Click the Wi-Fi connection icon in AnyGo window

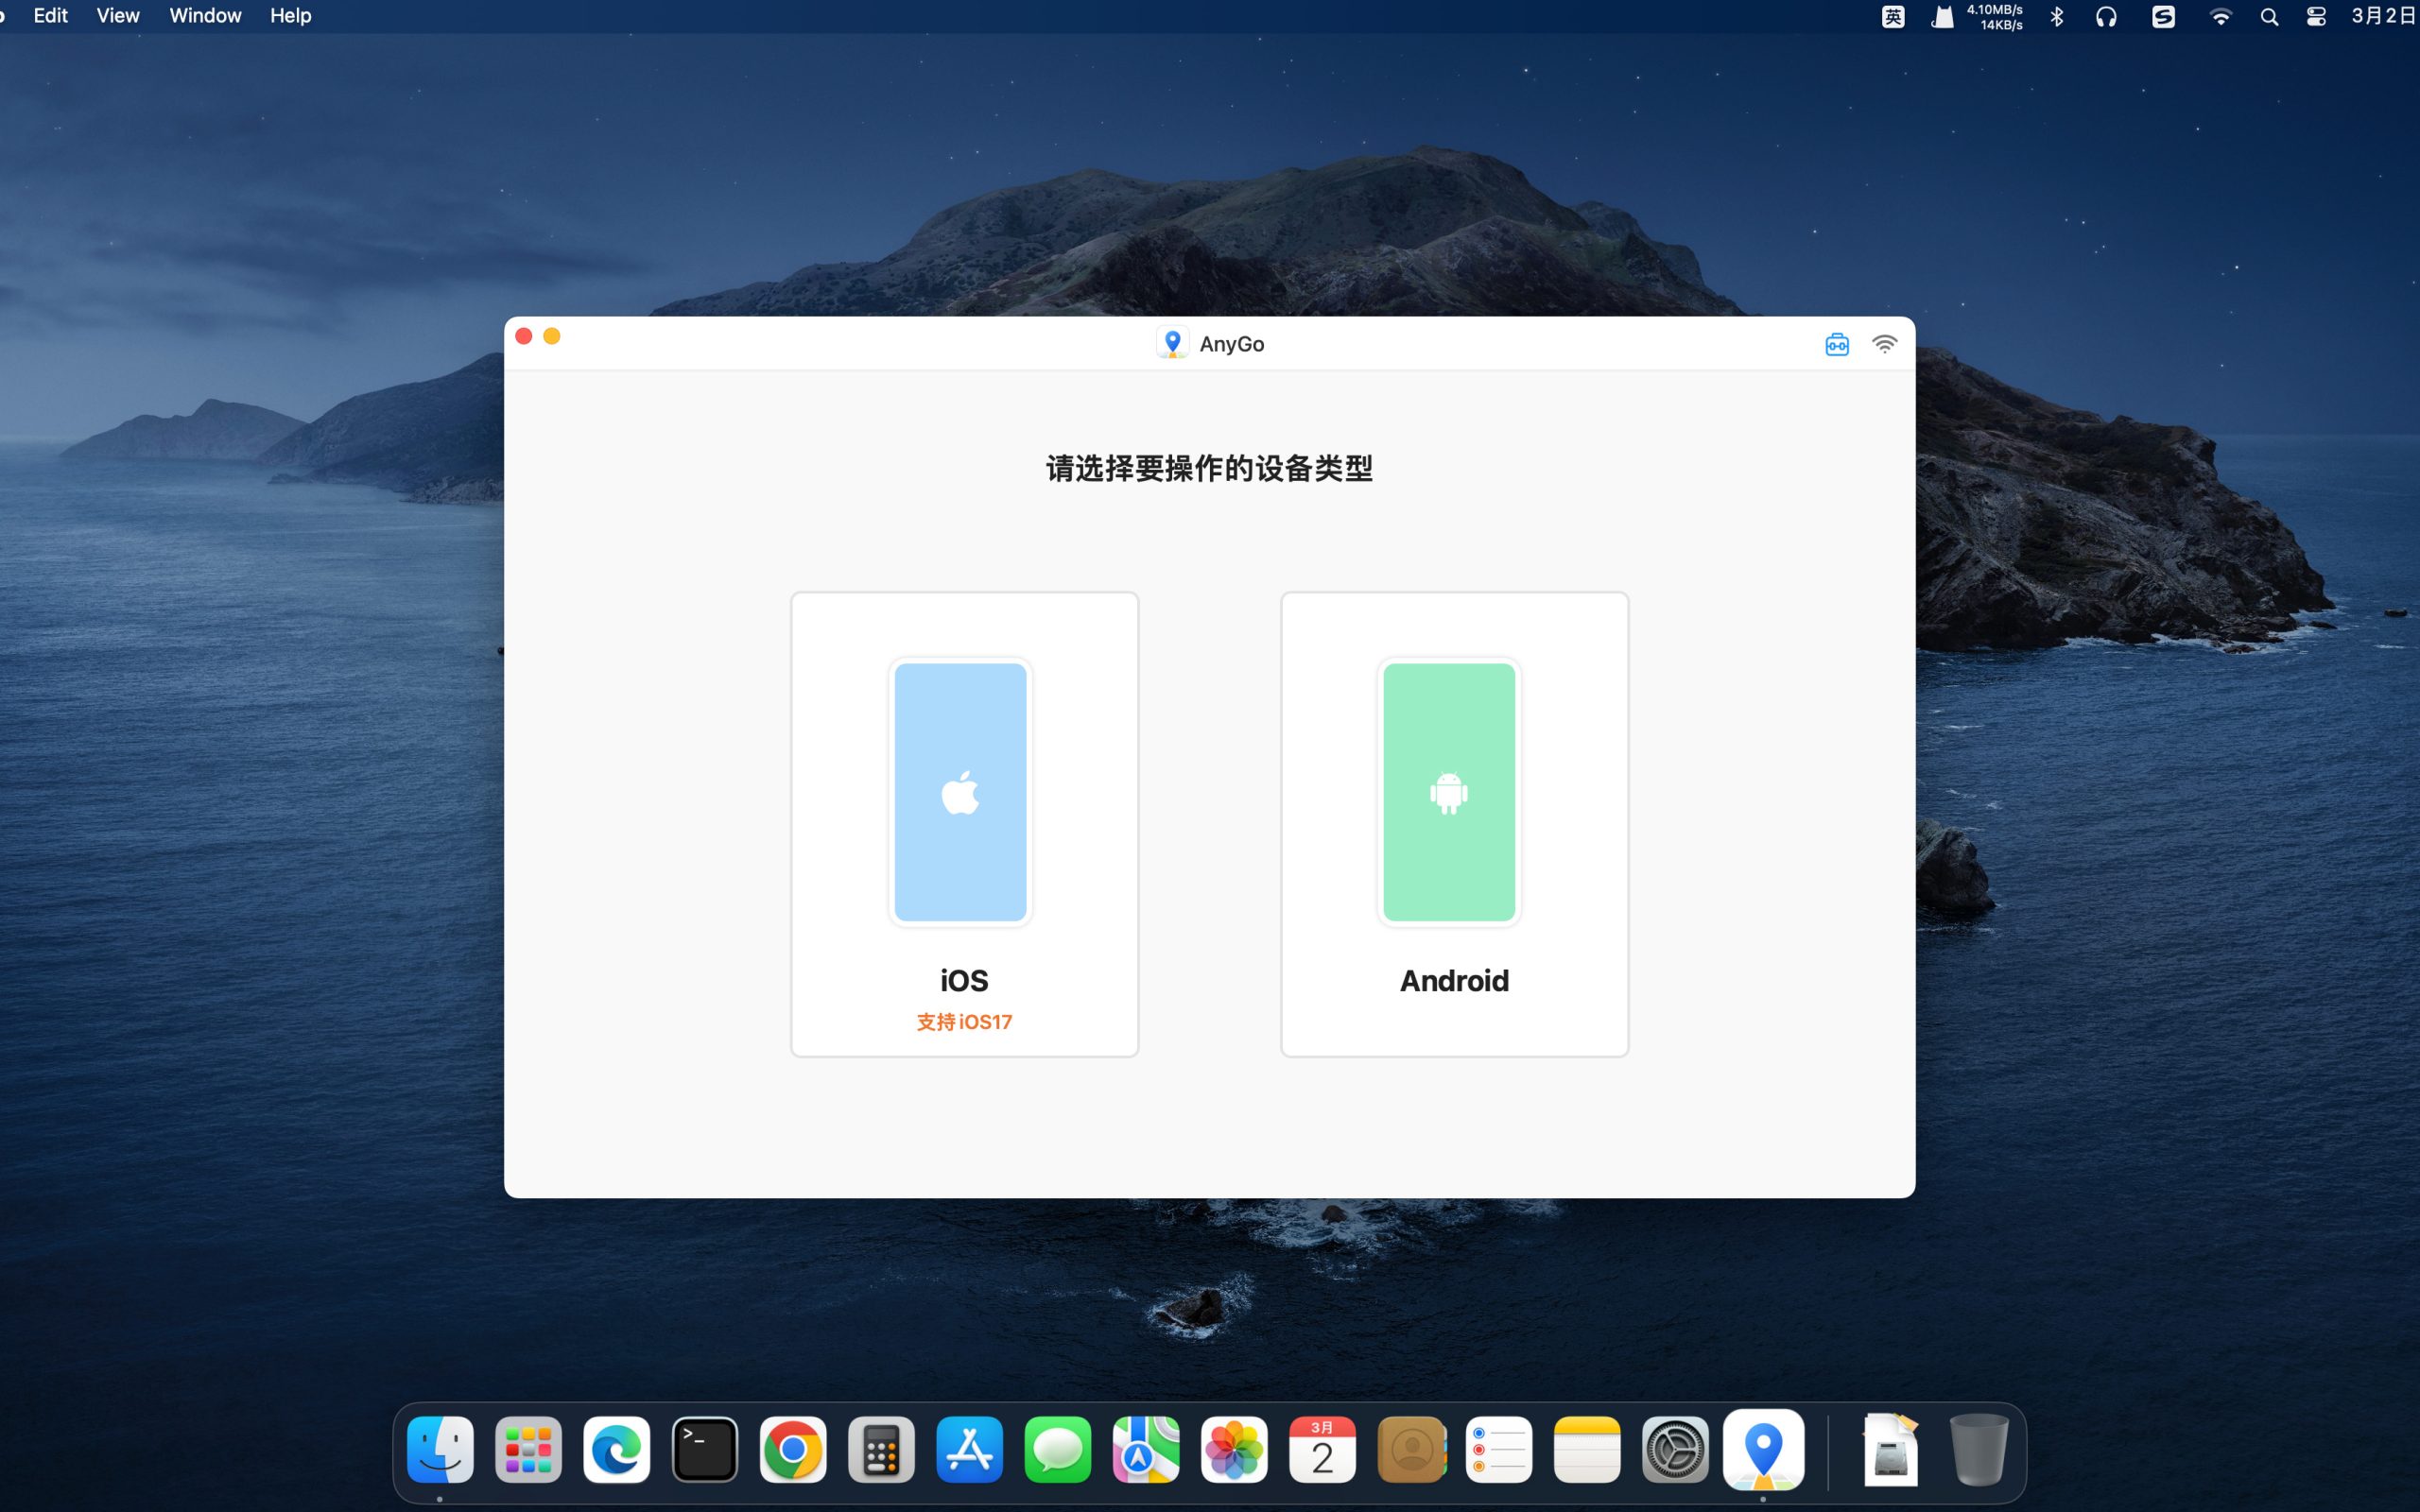tap(1884, 344)
